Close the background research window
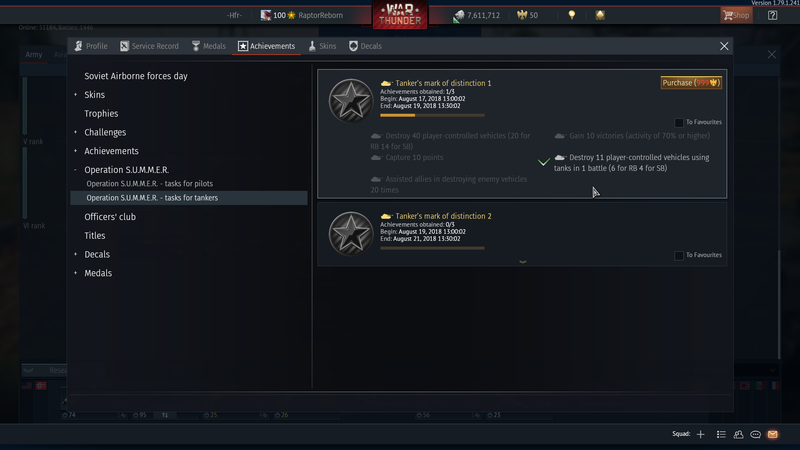 pyautogui.click(x=771, y=55)
